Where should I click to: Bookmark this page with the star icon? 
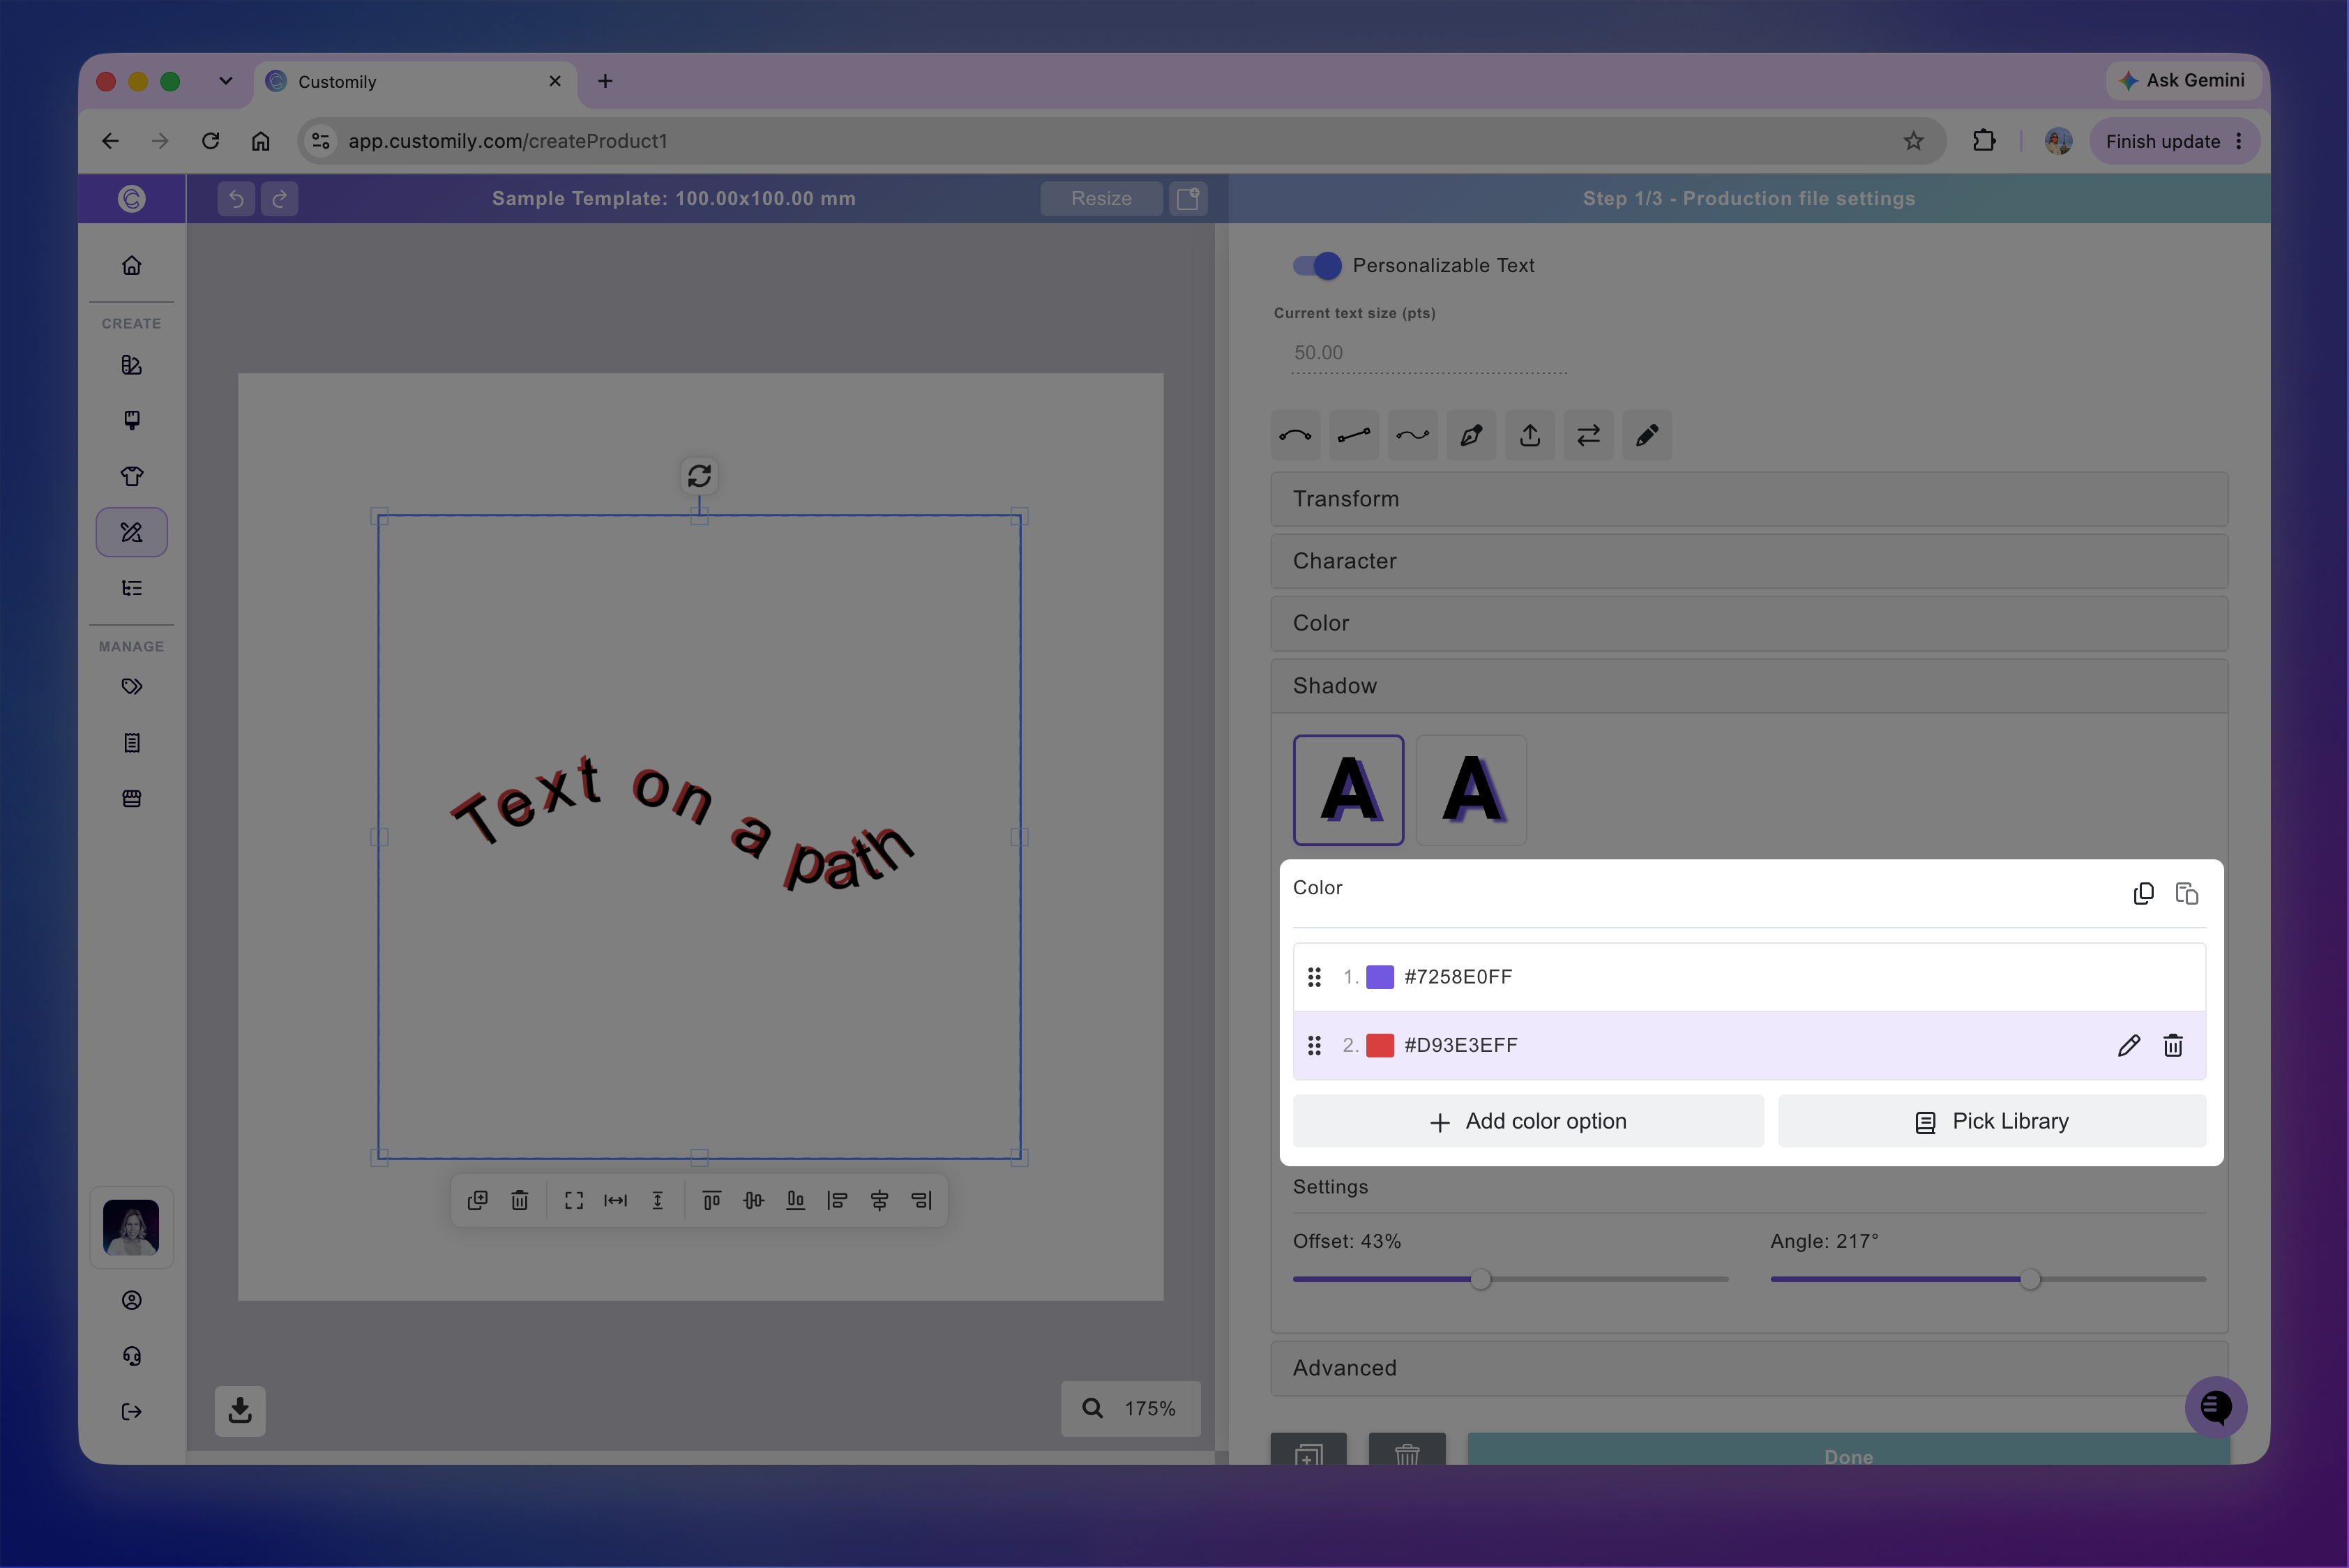pos(1913,141)
